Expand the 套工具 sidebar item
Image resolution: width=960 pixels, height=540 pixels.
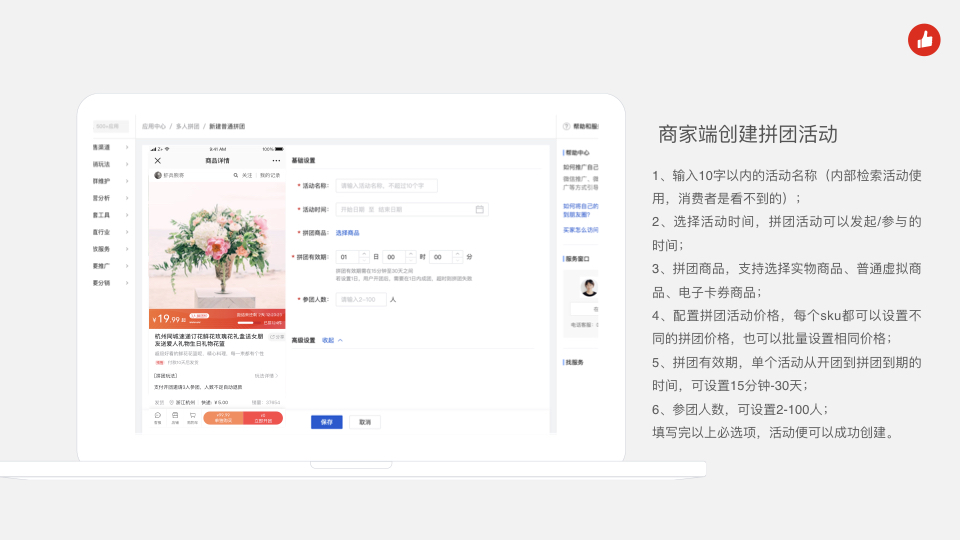click(x=110, y=215)
